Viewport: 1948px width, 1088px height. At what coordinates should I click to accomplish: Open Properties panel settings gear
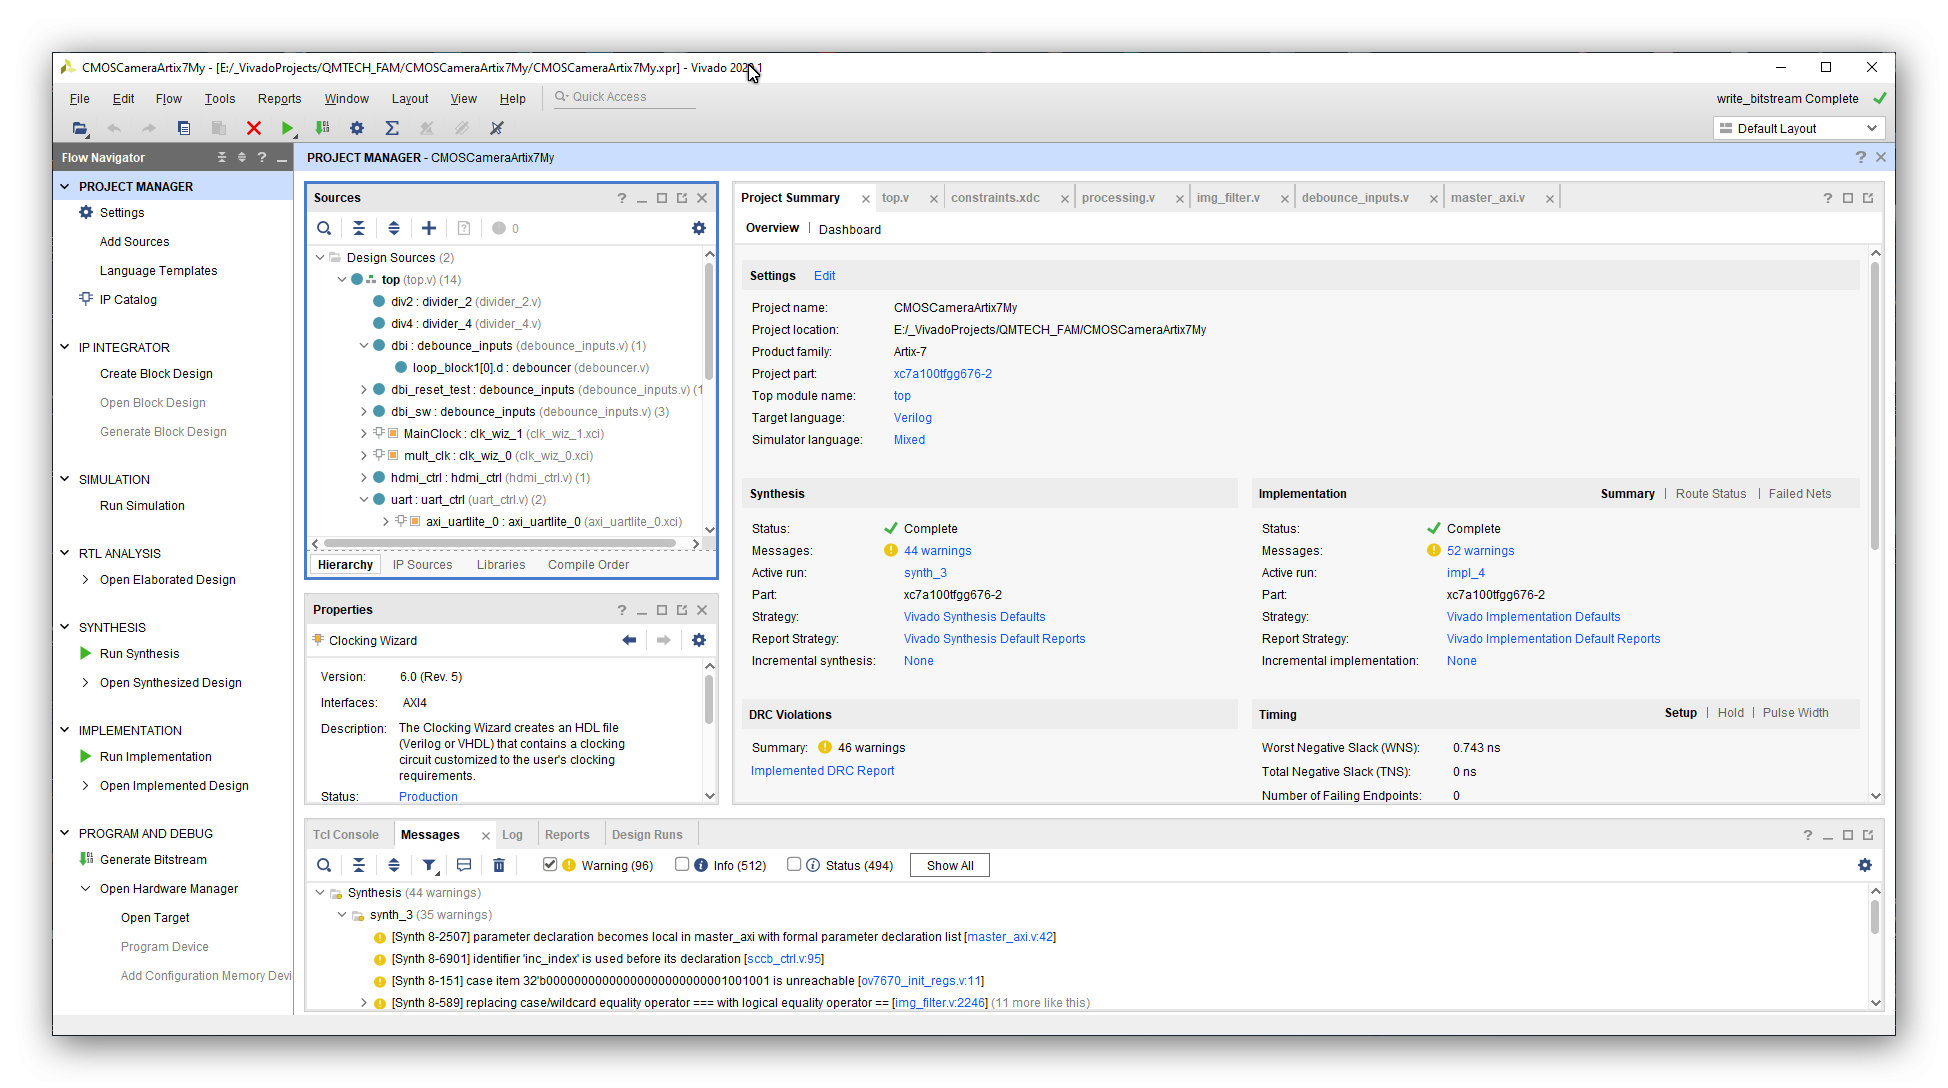pos(699,640)
